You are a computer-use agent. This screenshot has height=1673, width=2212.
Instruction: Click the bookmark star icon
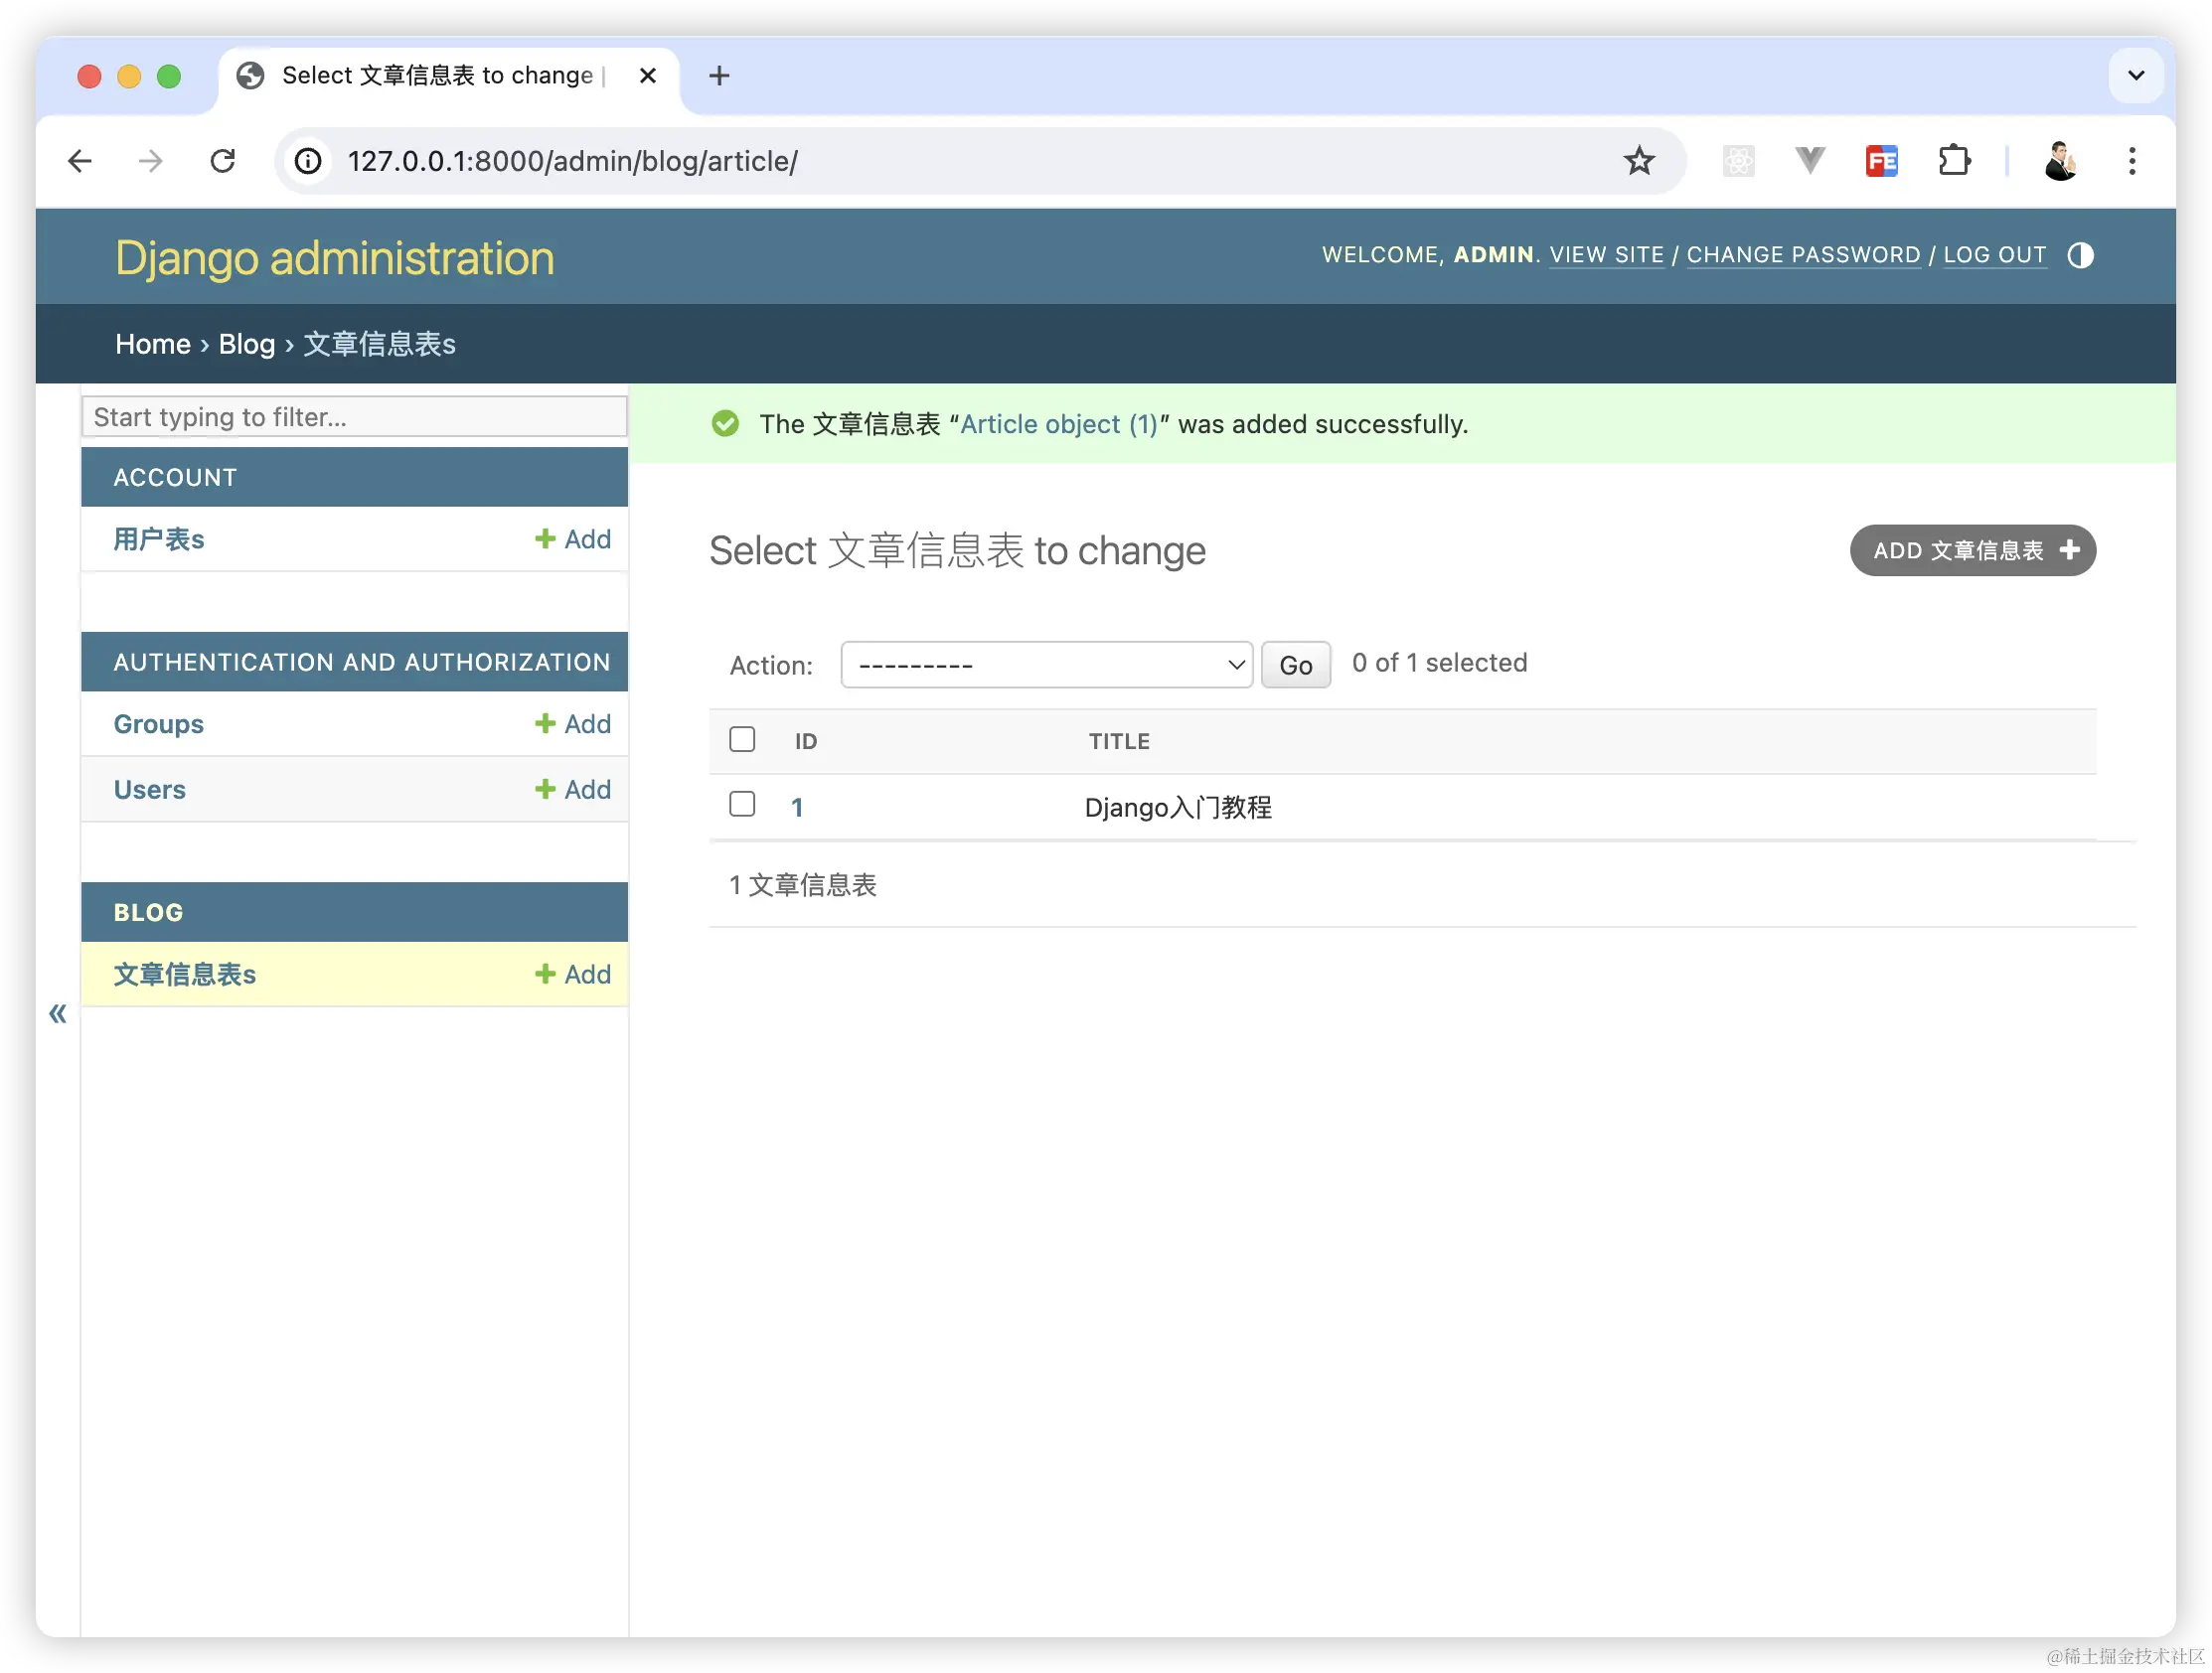coord(1638,161)
